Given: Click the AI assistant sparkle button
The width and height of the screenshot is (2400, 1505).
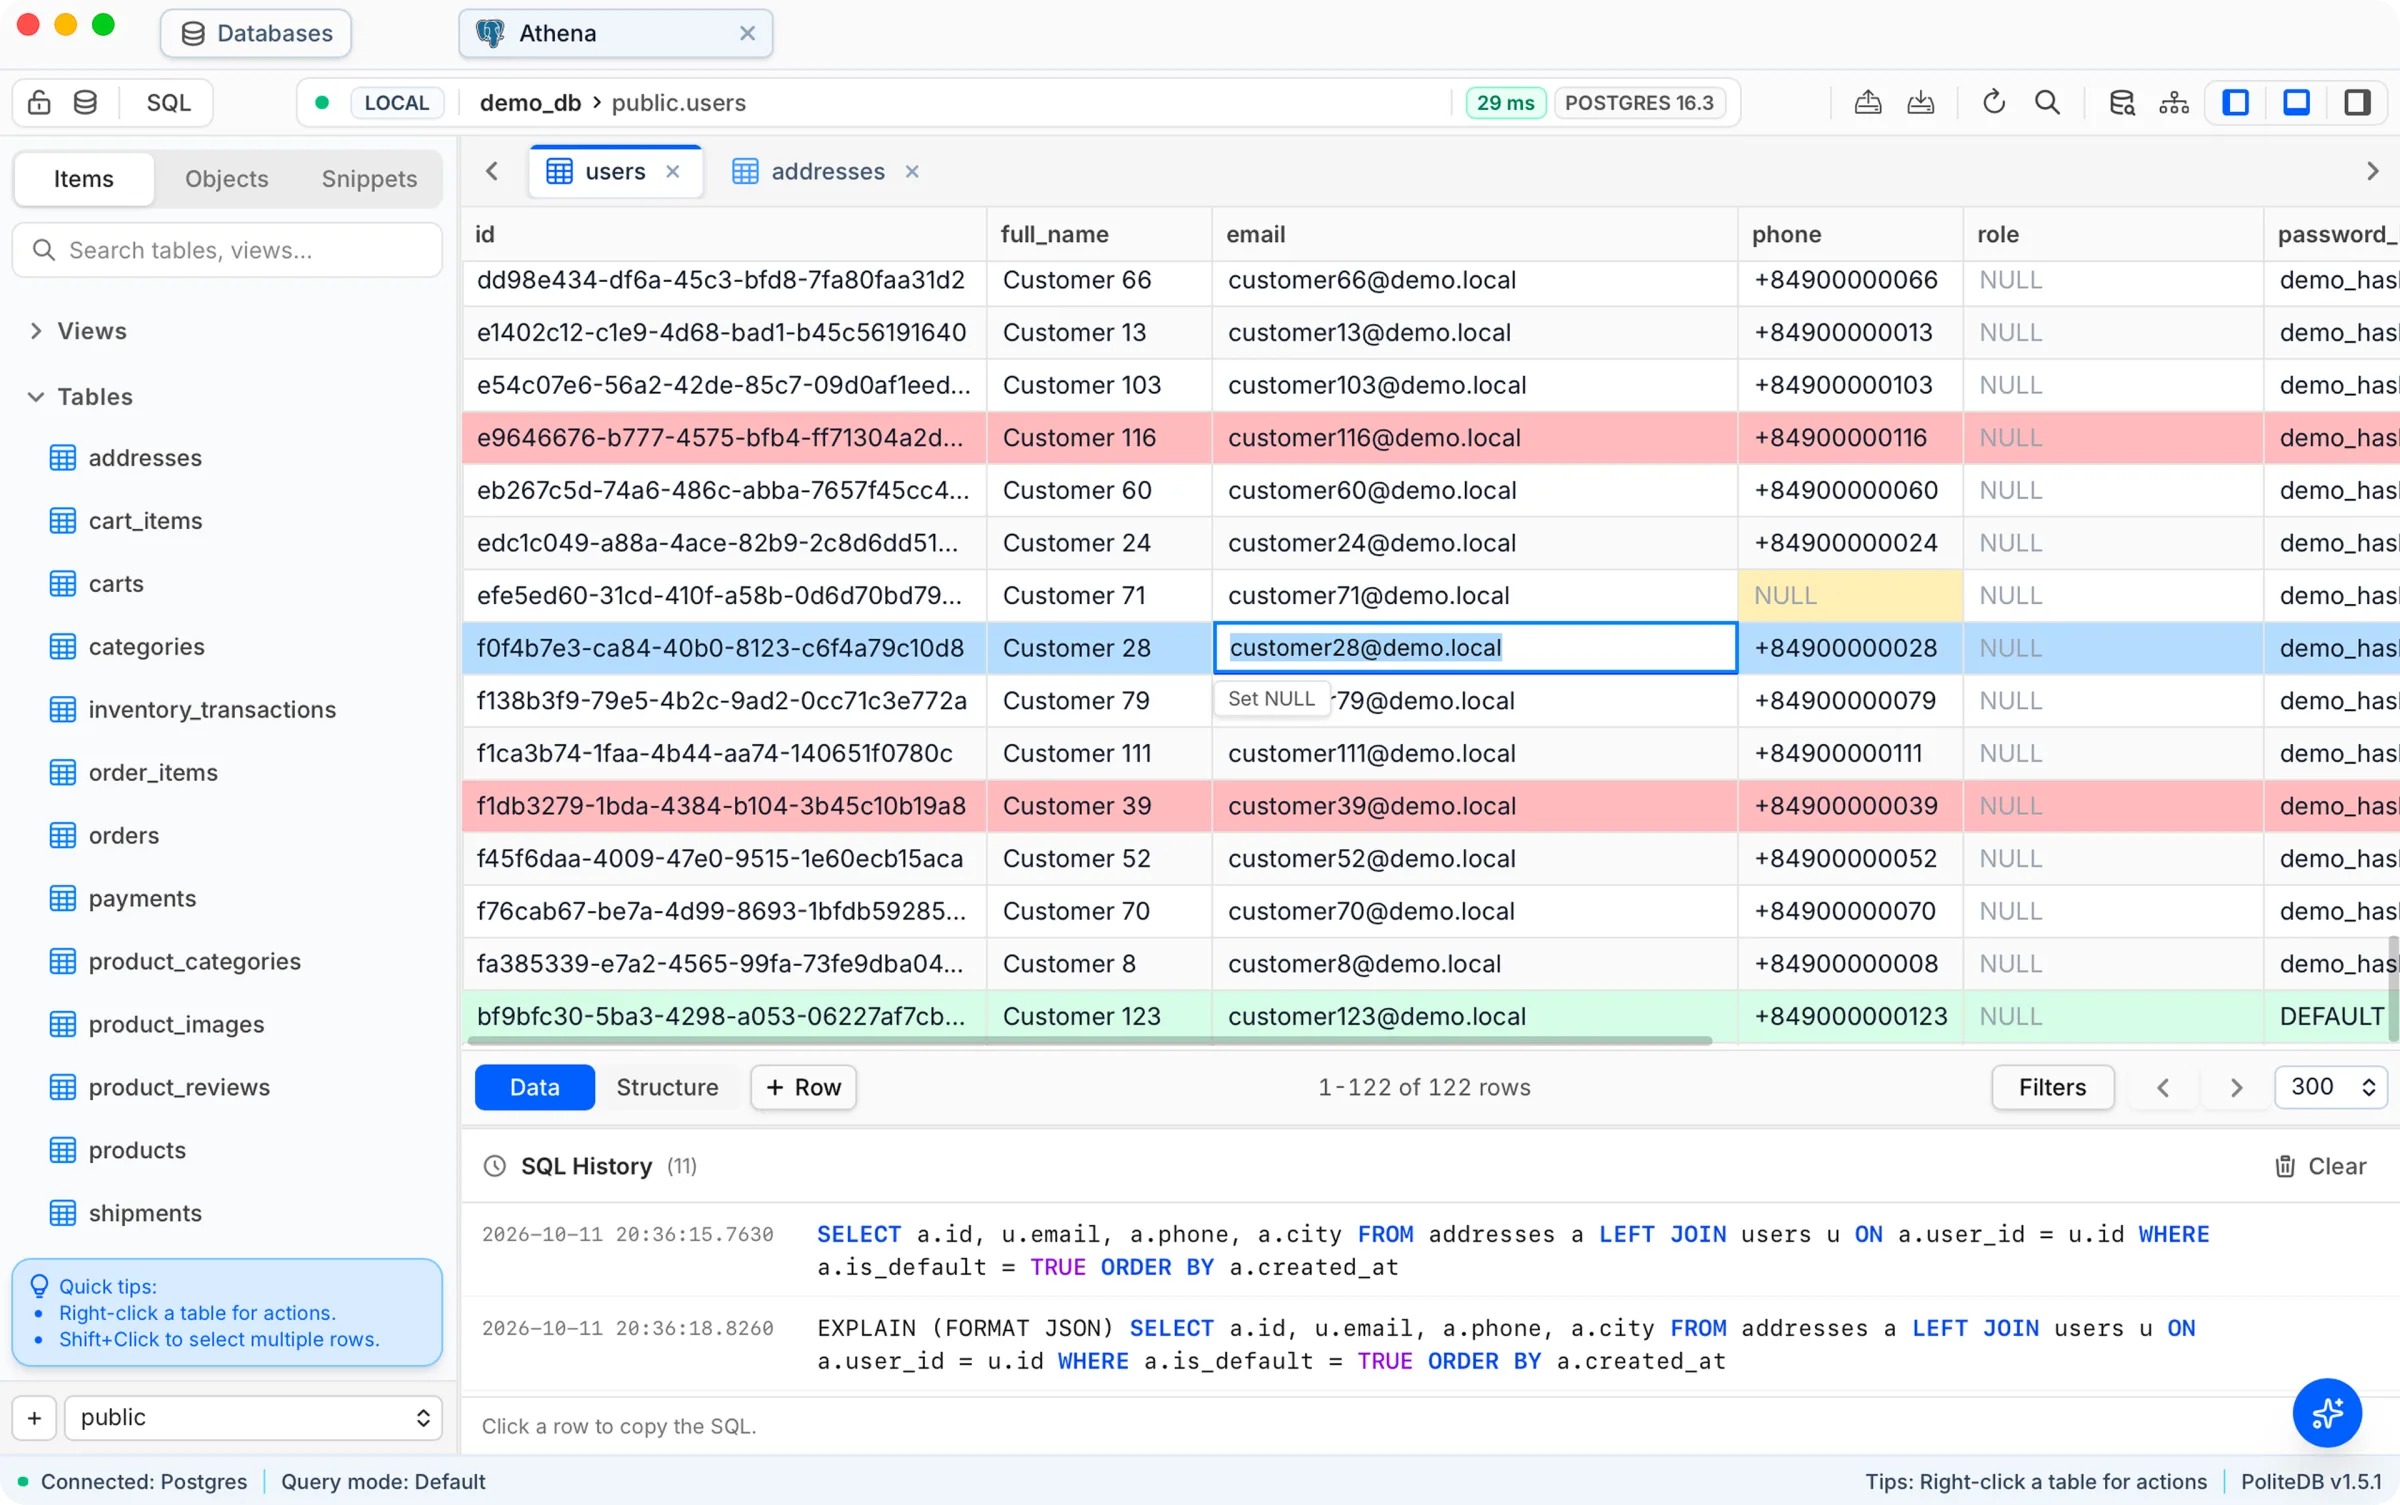Looking at the screenshot, I should [2326, 1412].
